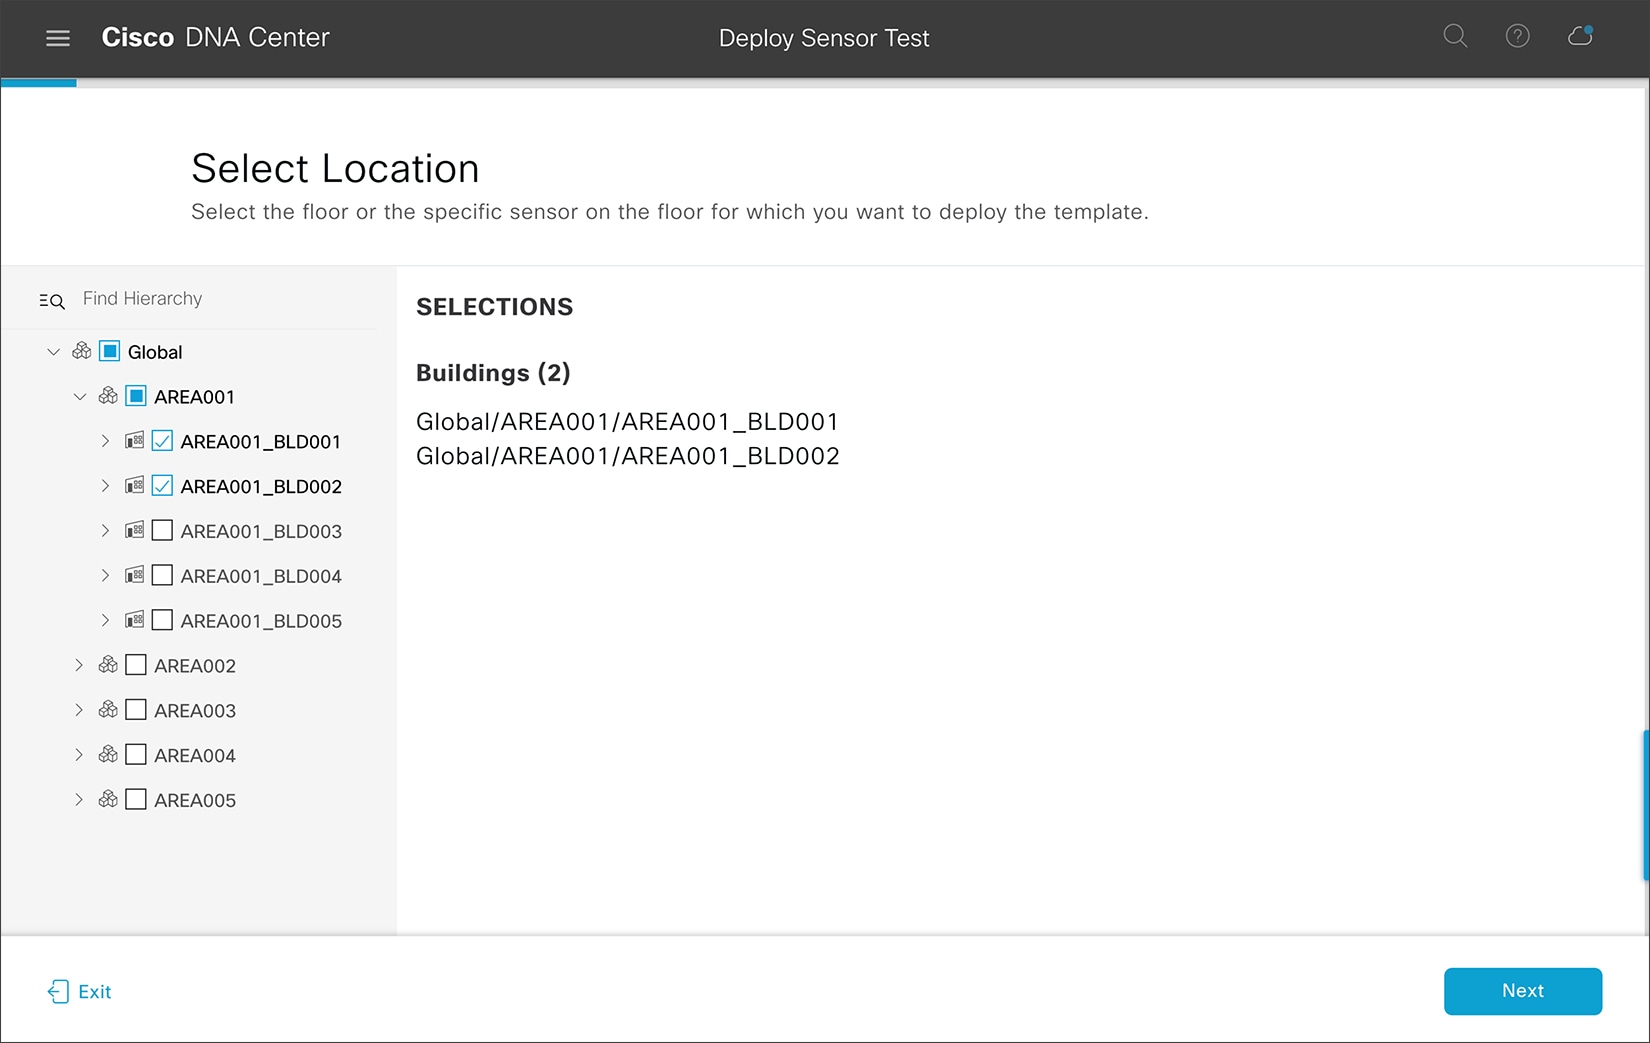Click the Next button
Viewport: 1650px width, 1043px height.
(1523, 991)
